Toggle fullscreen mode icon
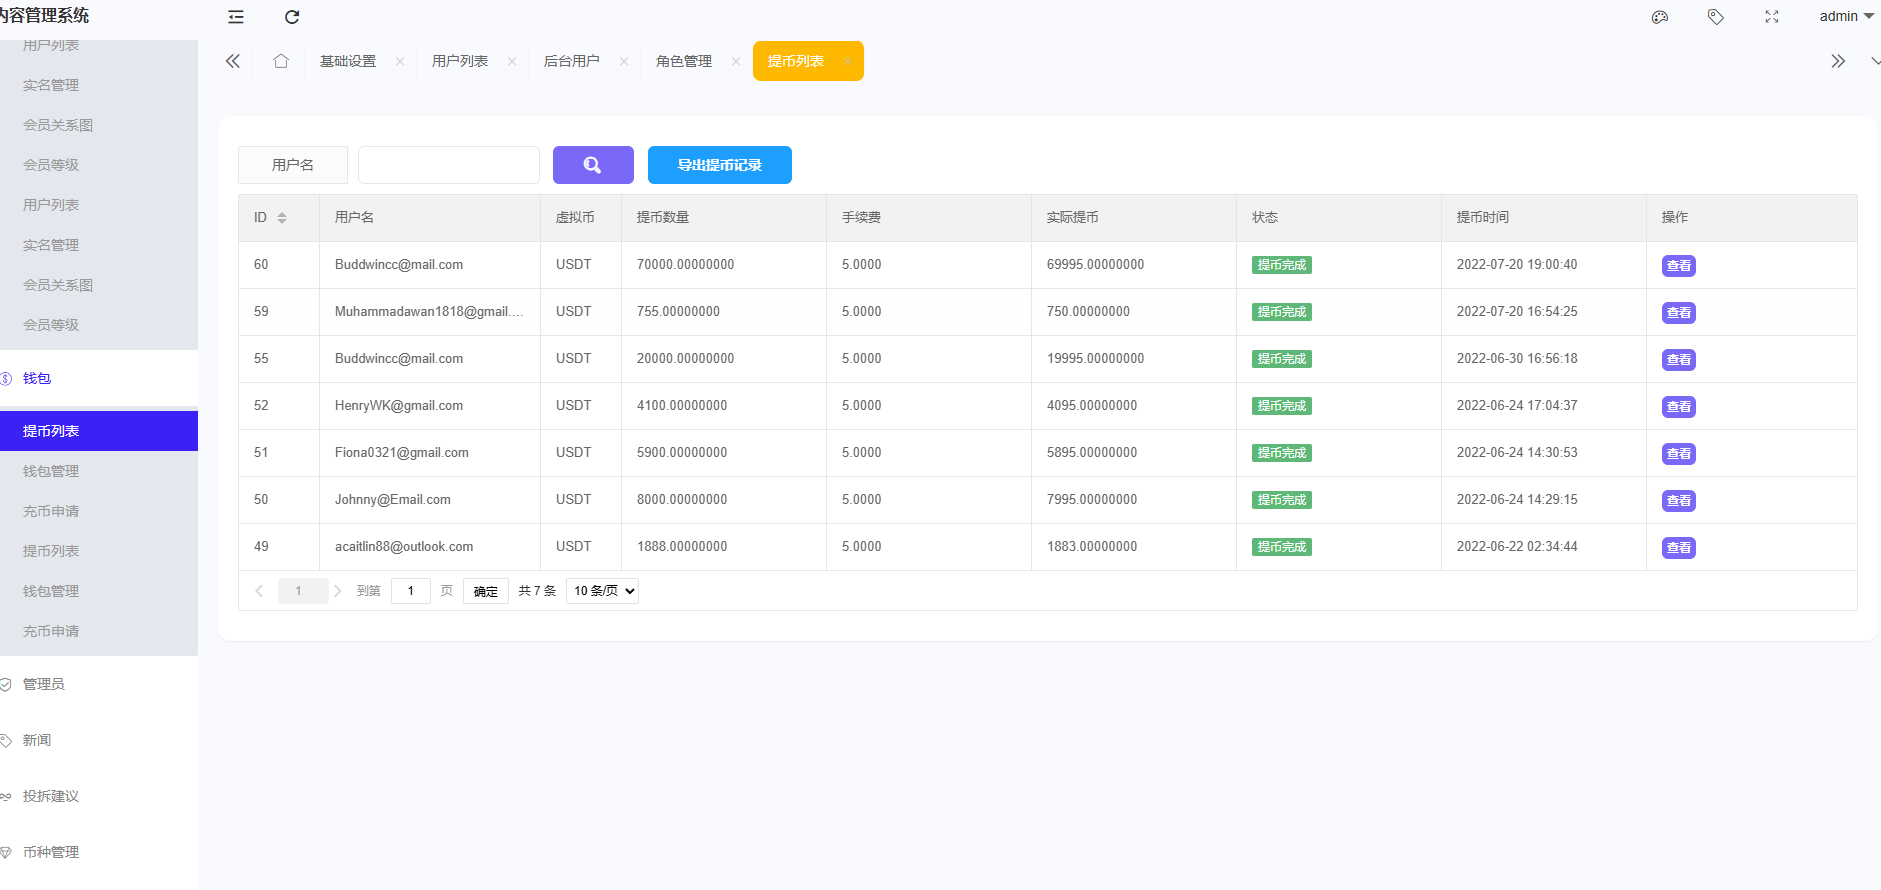 pos(1772,17)
